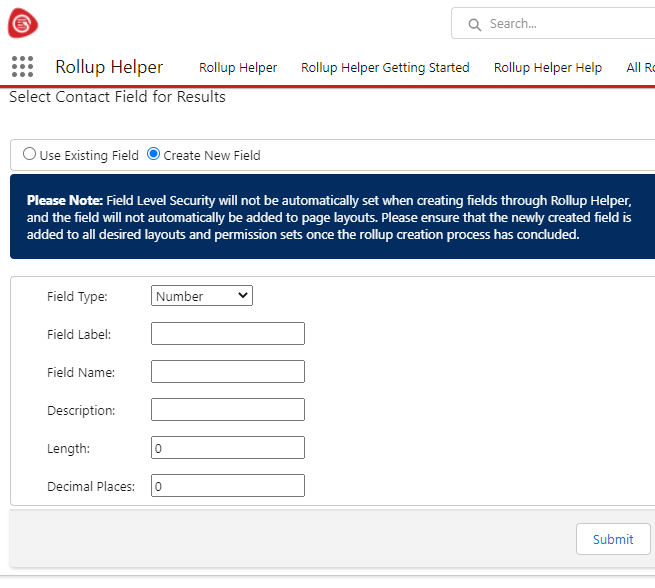This screenshot has width=655, height=588.
Task: Open the App Launcher dots grid
Action: (x=22, y=67)
